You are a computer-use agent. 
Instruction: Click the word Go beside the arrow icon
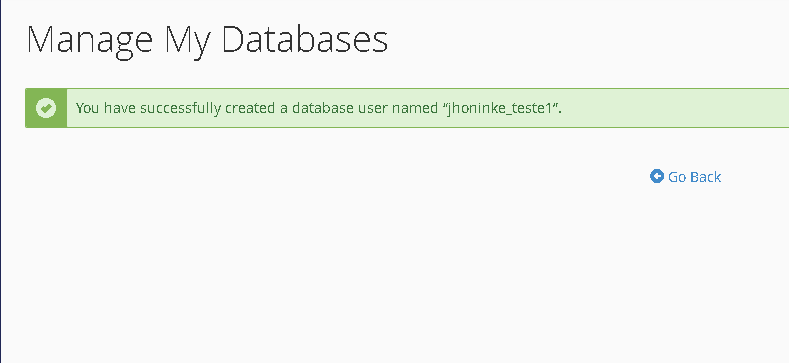point(677,177)
